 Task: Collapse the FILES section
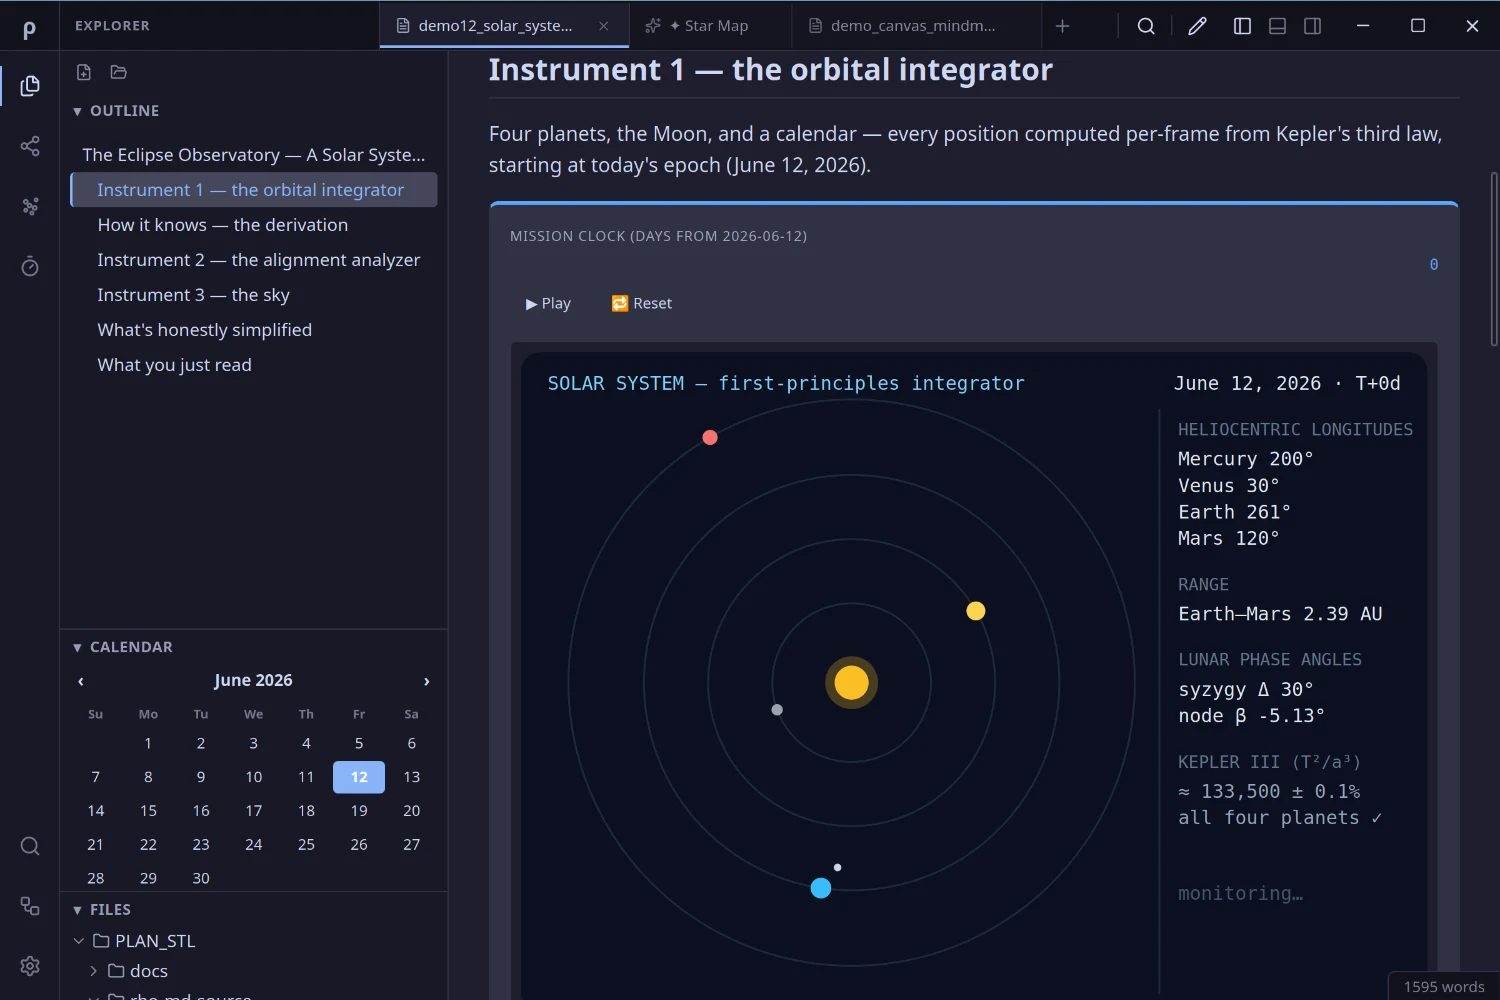click(77, 910)
